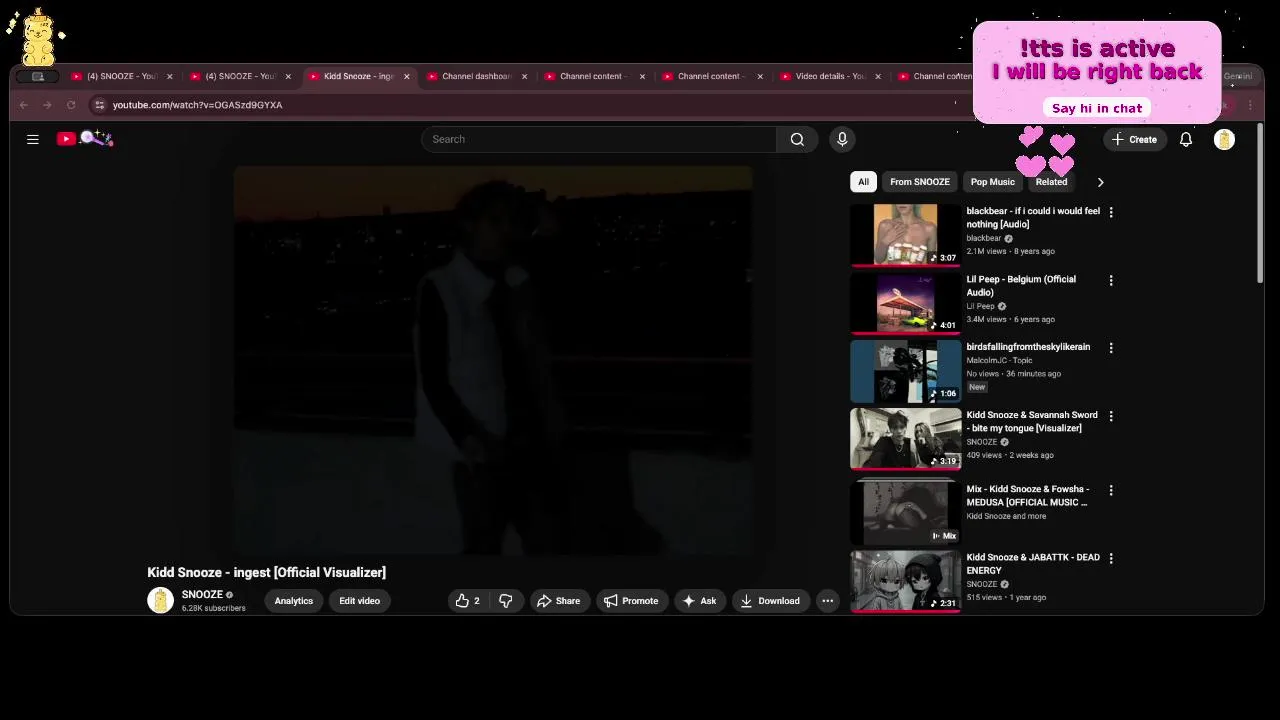Click Edit video button

tap(359, 601)
